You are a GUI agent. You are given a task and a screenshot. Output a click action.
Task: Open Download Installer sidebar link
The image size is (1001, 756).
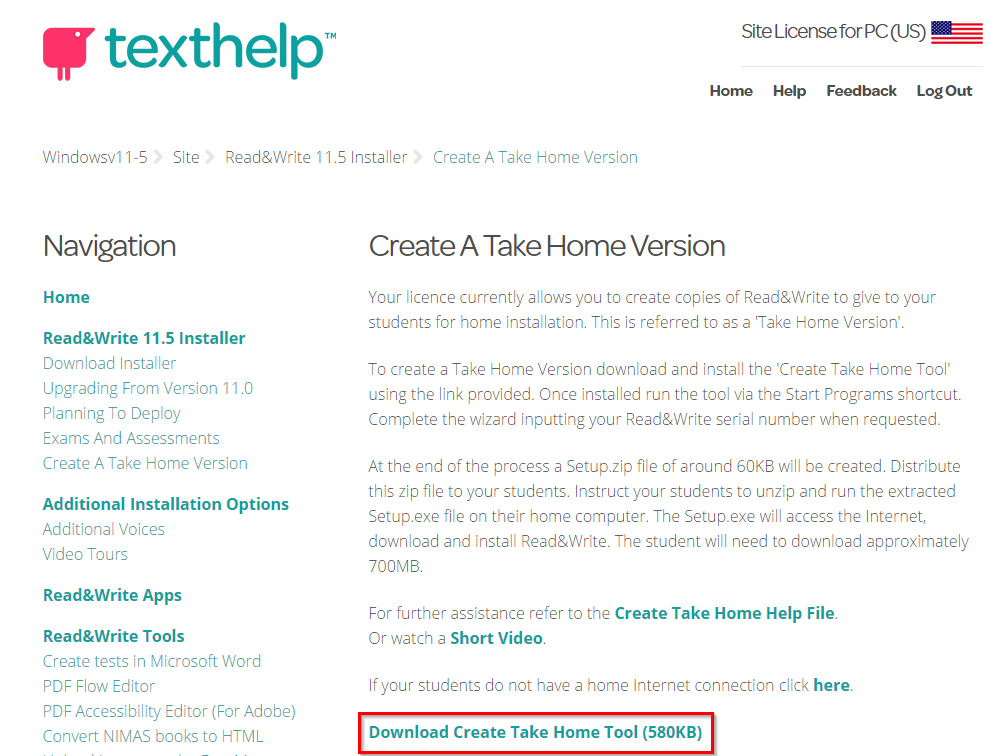pyautogui.click(x=109, y=363)
